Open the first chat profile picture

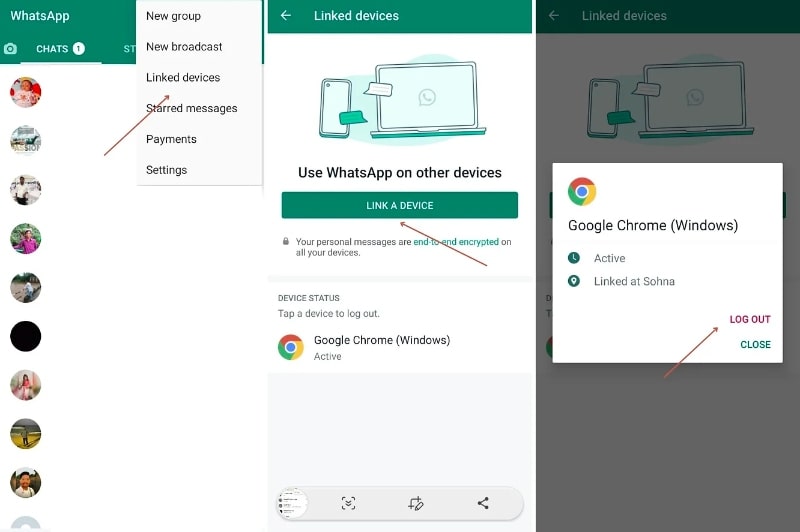pos(26,92)
